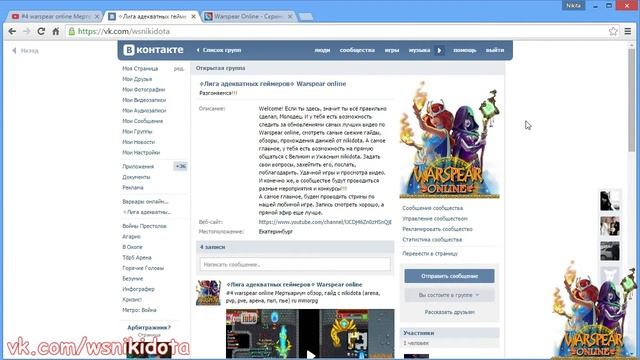
Task: Open Мои Группы in sidebar
Action: point(137,132)
